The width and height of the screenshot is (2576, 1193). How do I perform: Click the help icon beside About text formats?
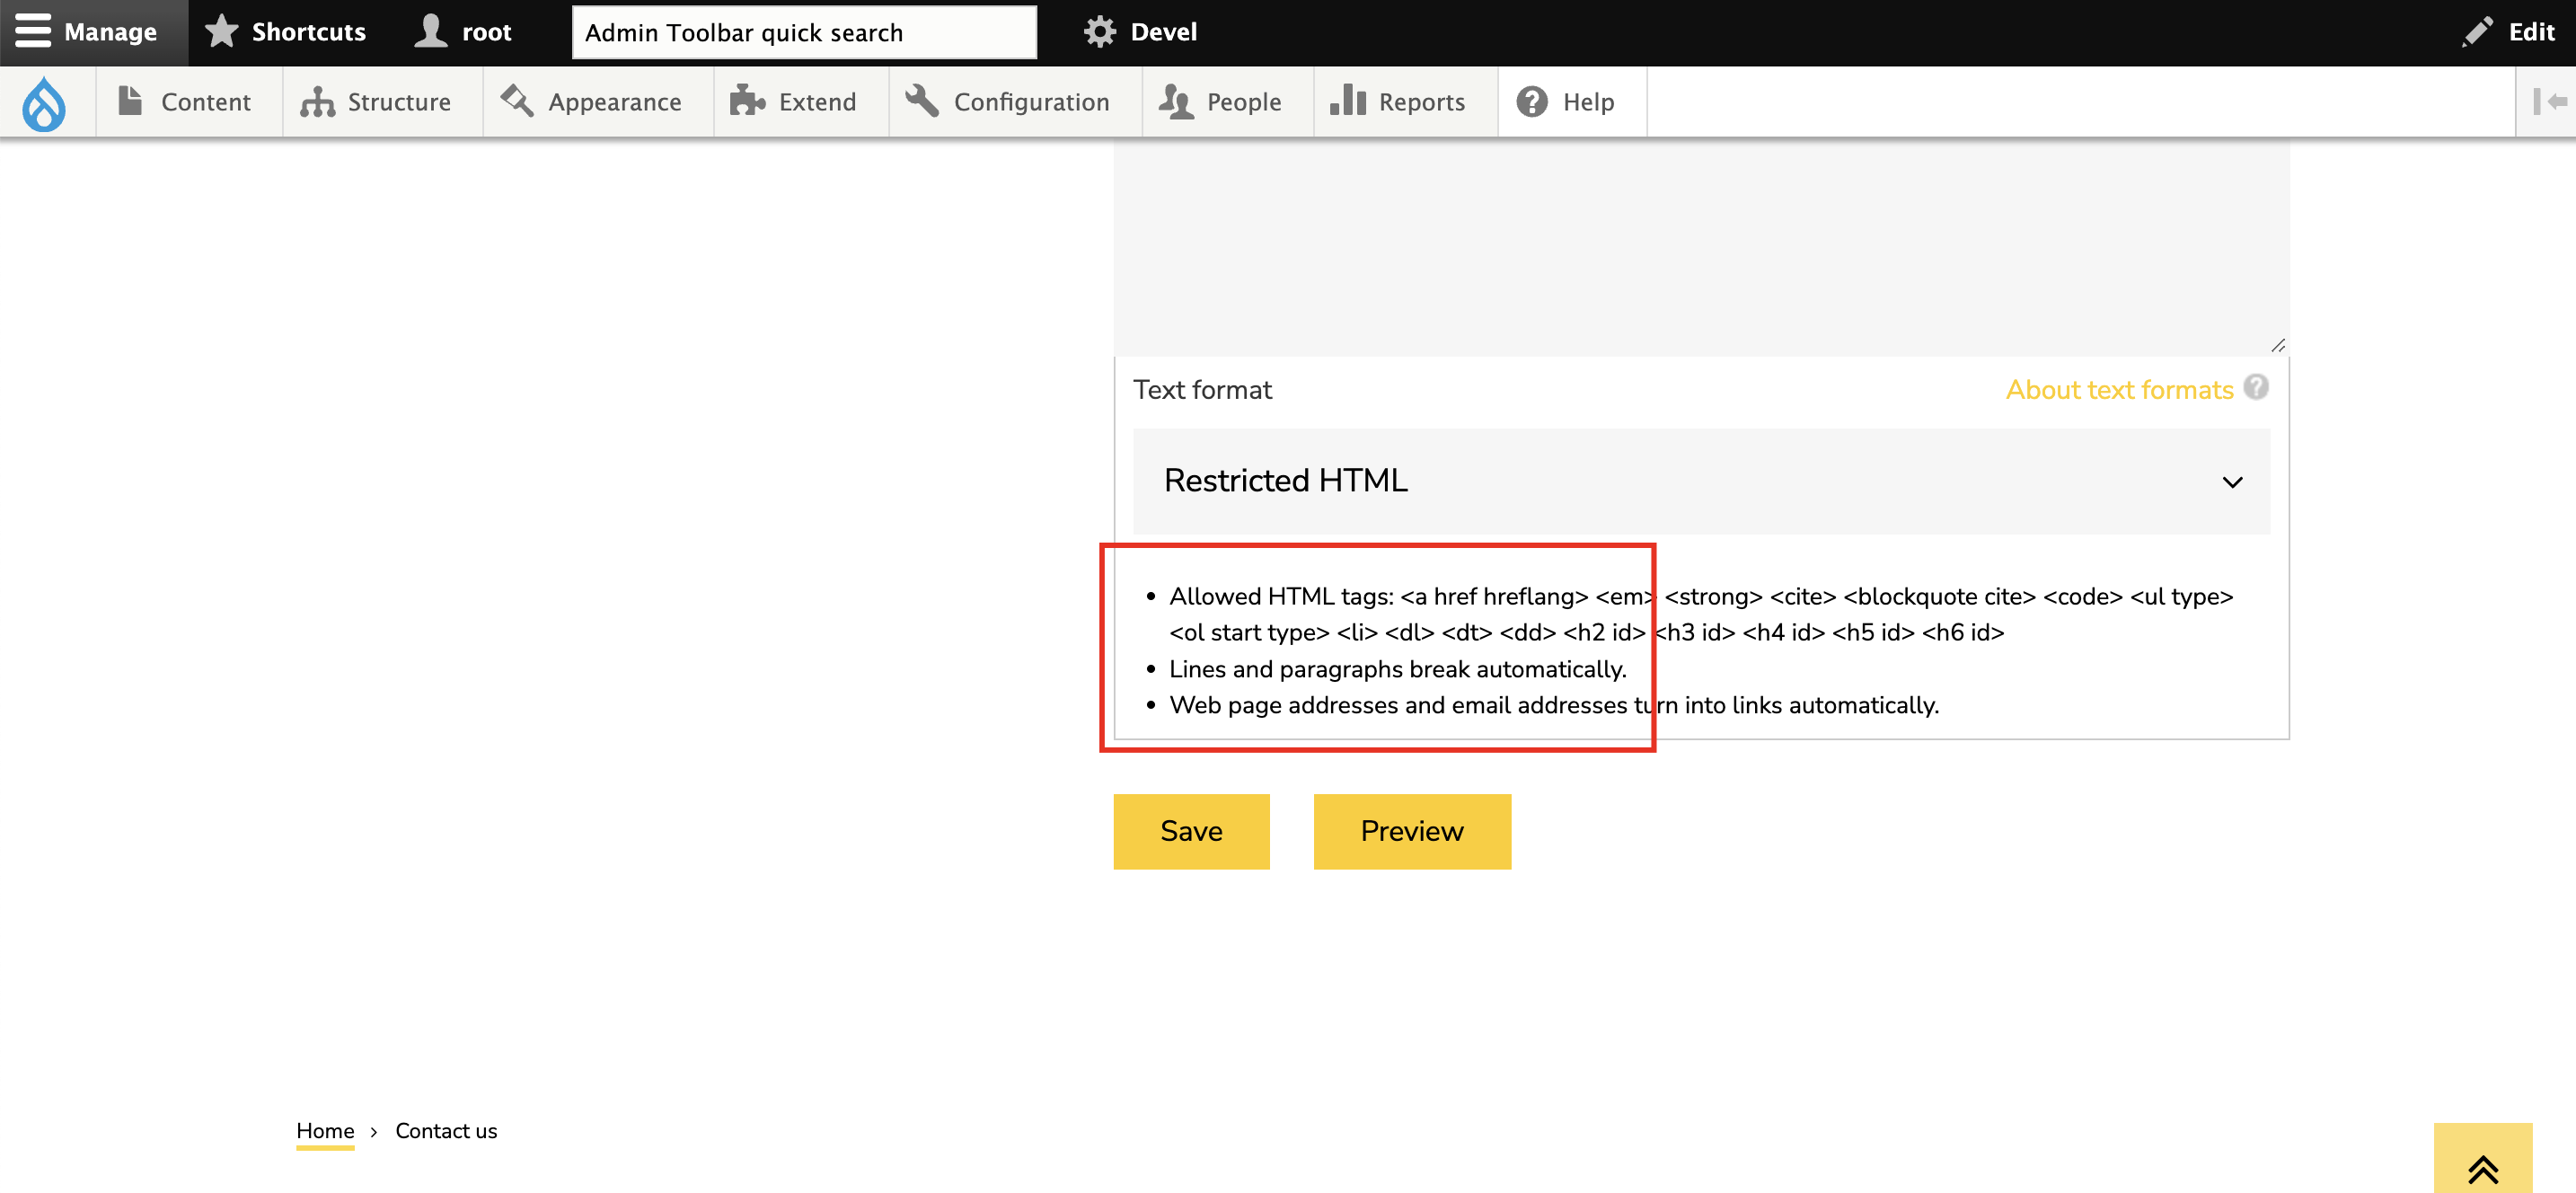click(2257, 388)
